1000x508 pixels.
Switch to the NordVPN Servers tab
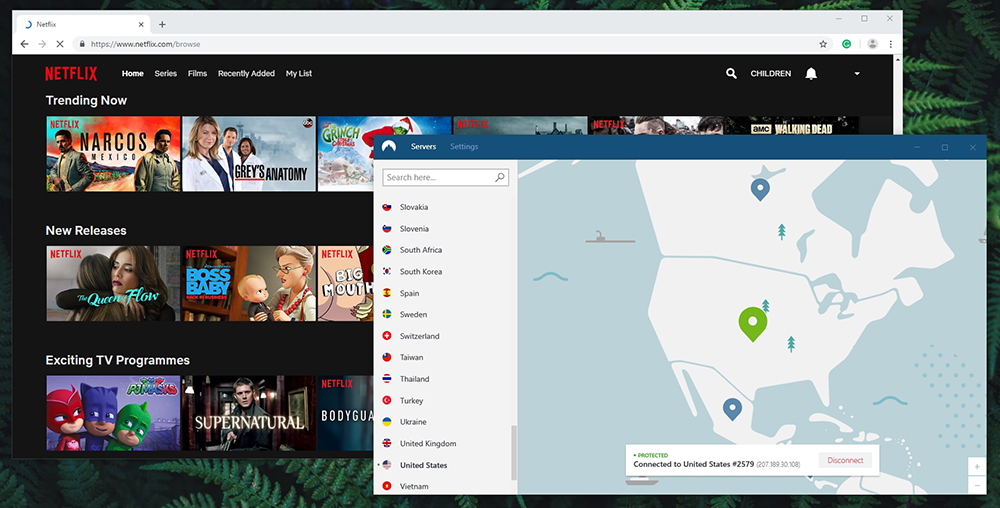(x=423, y=147)
